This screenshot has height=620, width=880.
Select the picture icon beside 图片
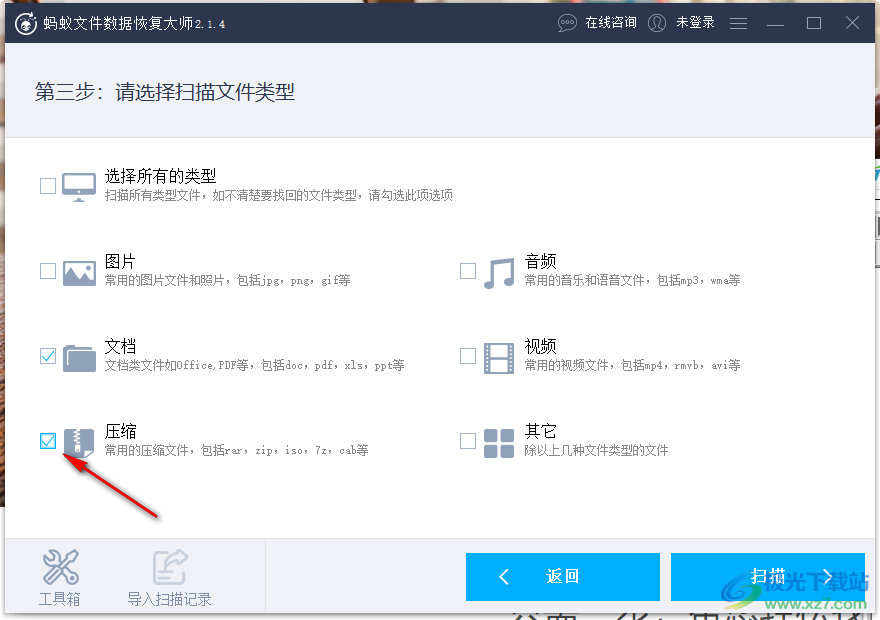pyautogui.click(x=79, y=270)
